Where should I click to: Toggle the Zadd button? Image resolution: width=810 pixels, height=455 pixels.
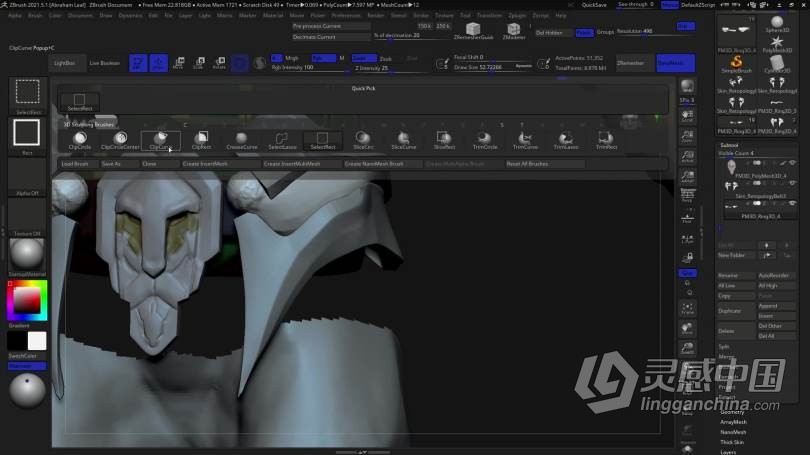click(x=364, y=58)
